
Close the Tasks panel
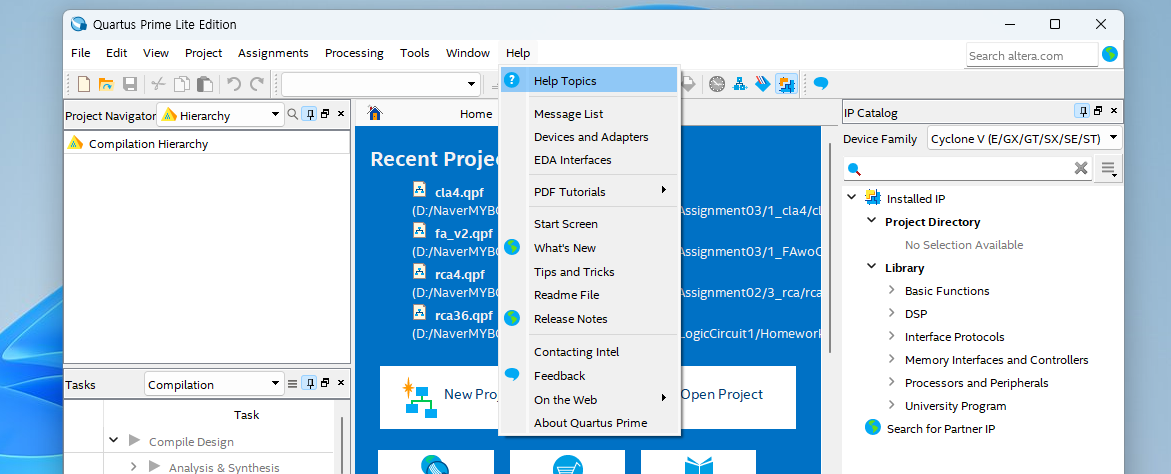[x=341, y=384]
